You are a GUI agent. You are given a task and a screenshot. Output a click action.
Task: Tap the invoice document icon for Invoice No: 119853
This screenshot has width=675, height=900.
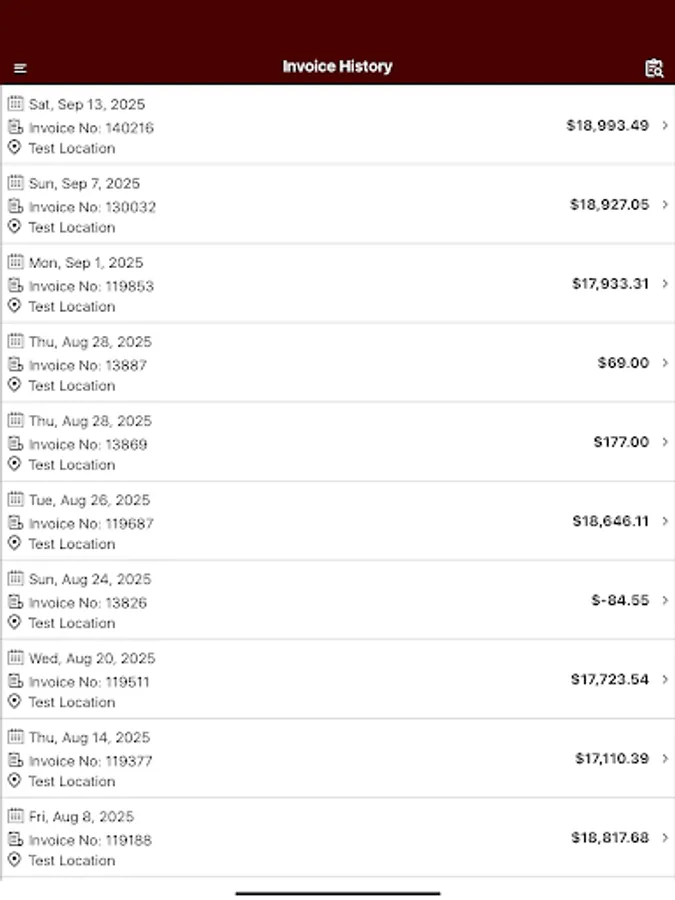17,285
